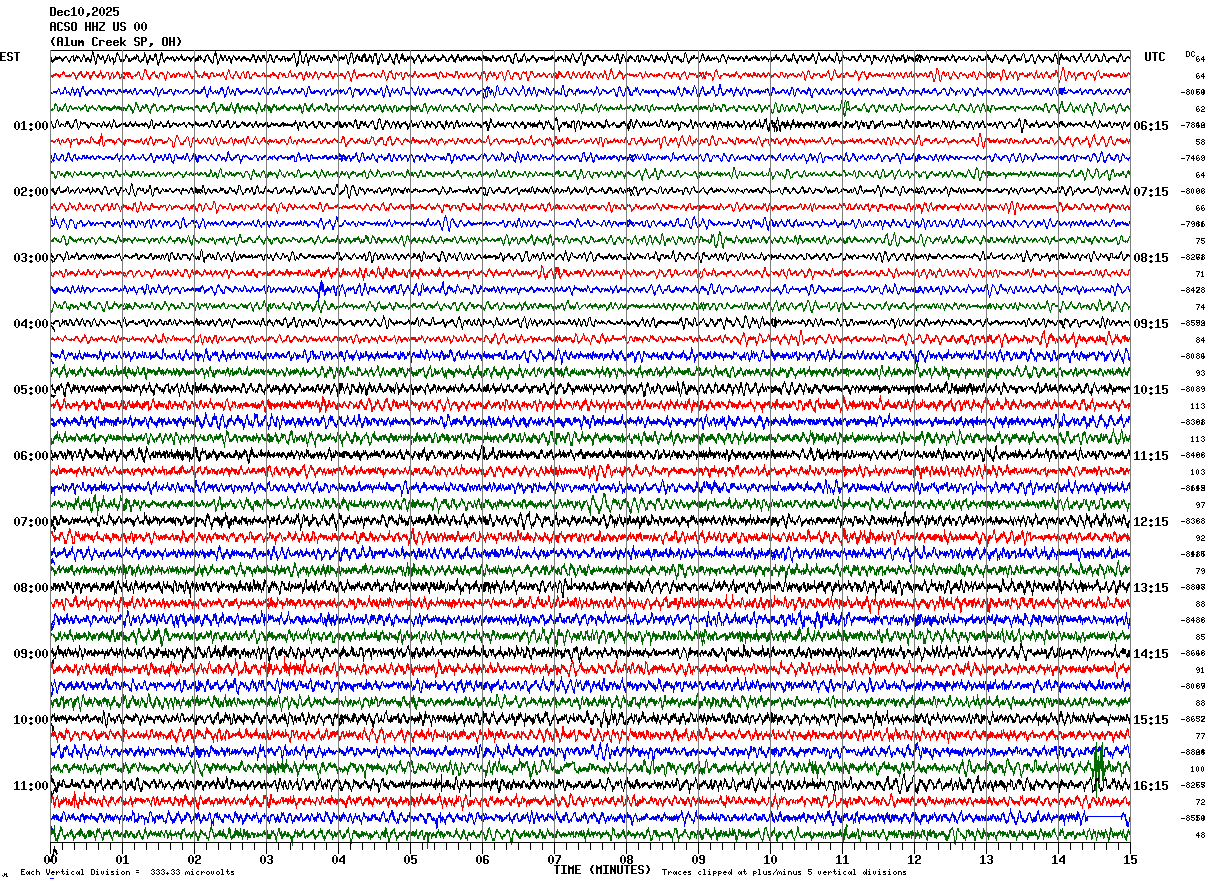Click the 14:15 UTC time label
This screenshot has height=886, width=1210.
click(x=1151, y=654)
